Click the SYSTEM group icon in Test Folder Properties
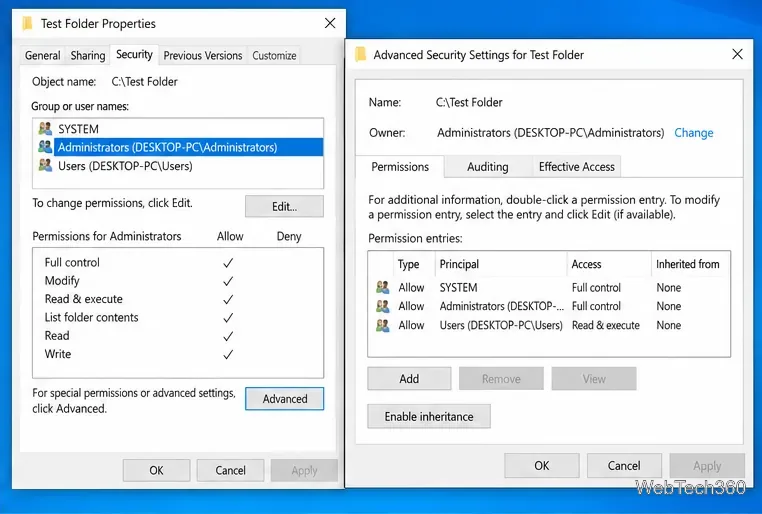The height and width of the screenshot is (514, 762). click(45, 129)
